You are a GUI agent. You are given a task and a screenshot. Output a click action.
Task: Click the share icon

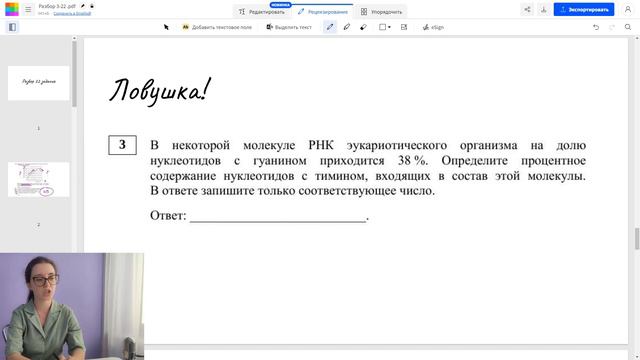(x=527, y=9)
